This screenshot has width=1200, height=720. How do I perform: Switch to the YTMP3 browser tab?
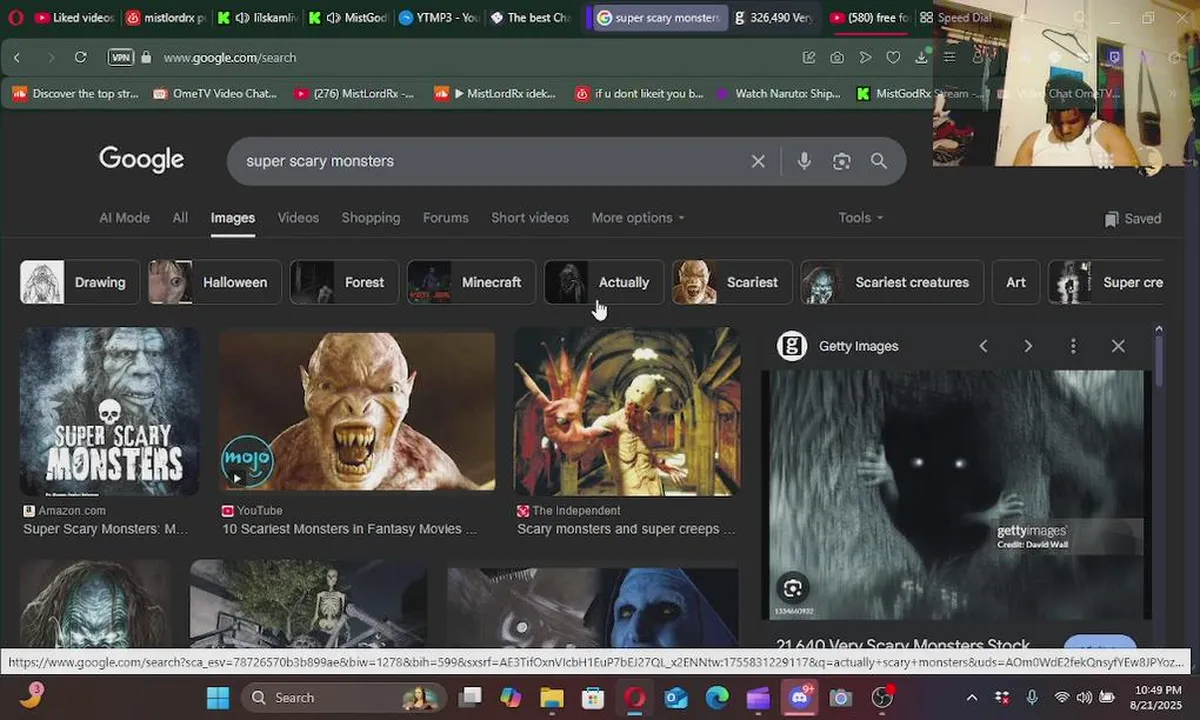point(437,17)
